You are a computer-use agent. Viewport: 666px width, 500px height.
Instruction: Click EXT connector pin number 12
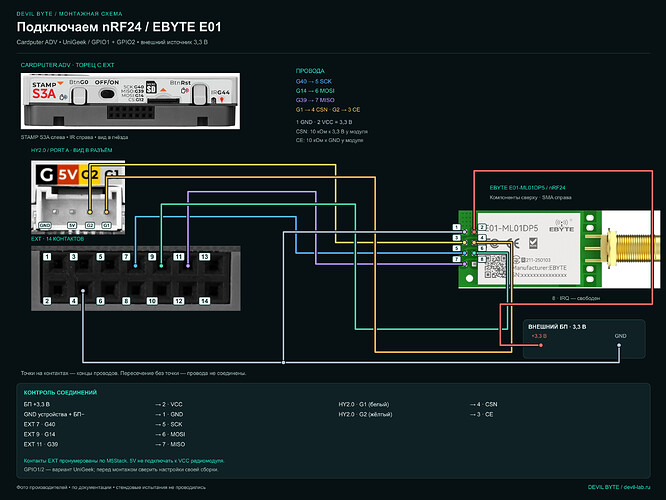coord(178,301)
